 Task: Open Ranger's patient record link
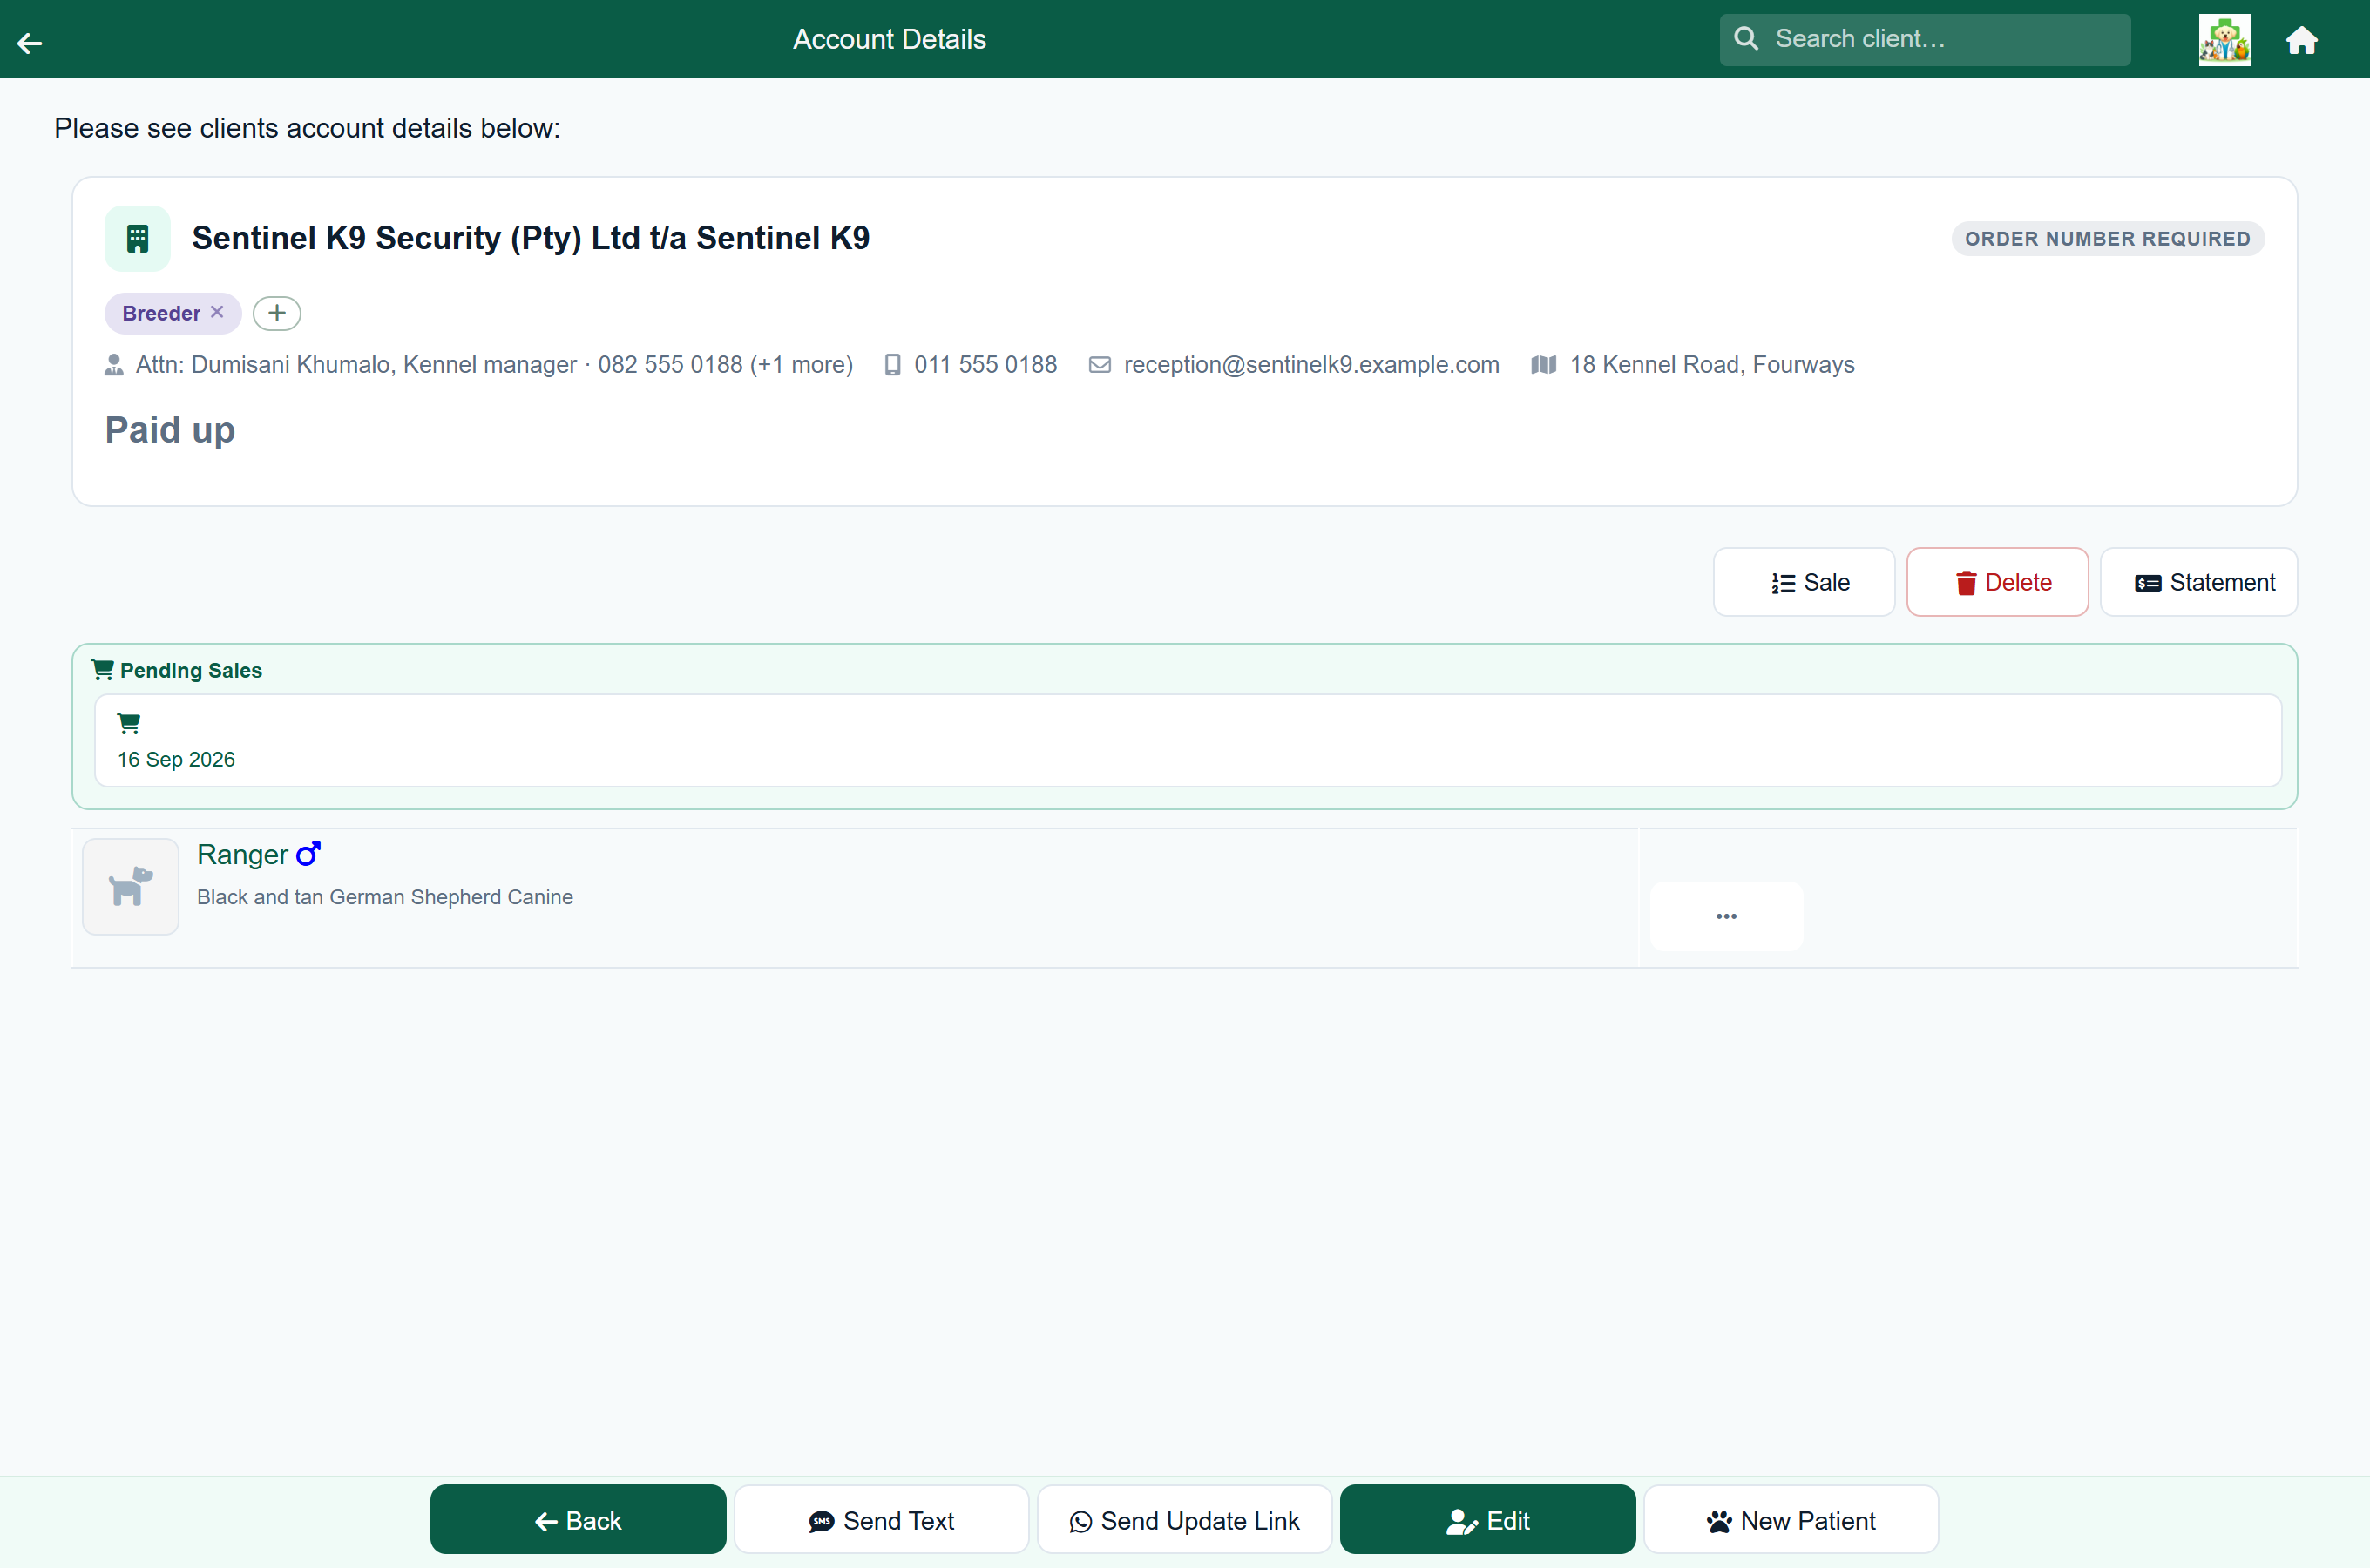243,854
